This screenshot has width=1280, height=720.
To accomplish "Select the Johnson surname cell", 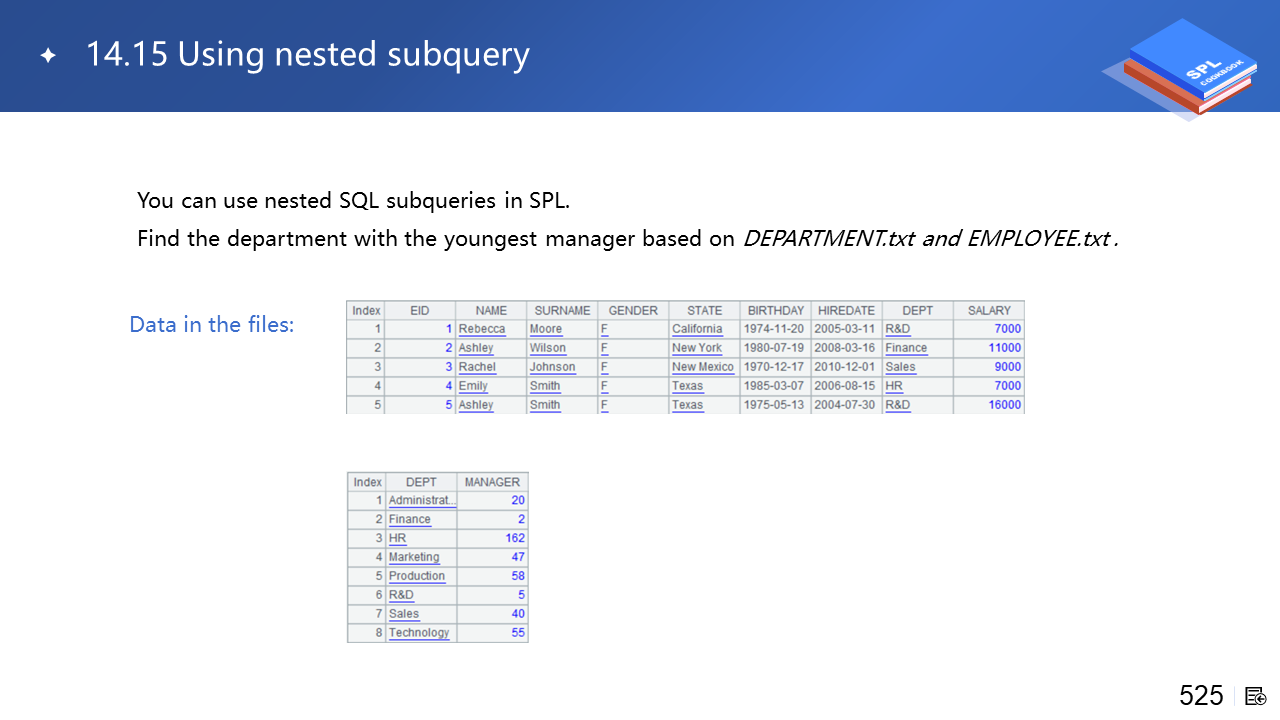I will coord(552,367).
